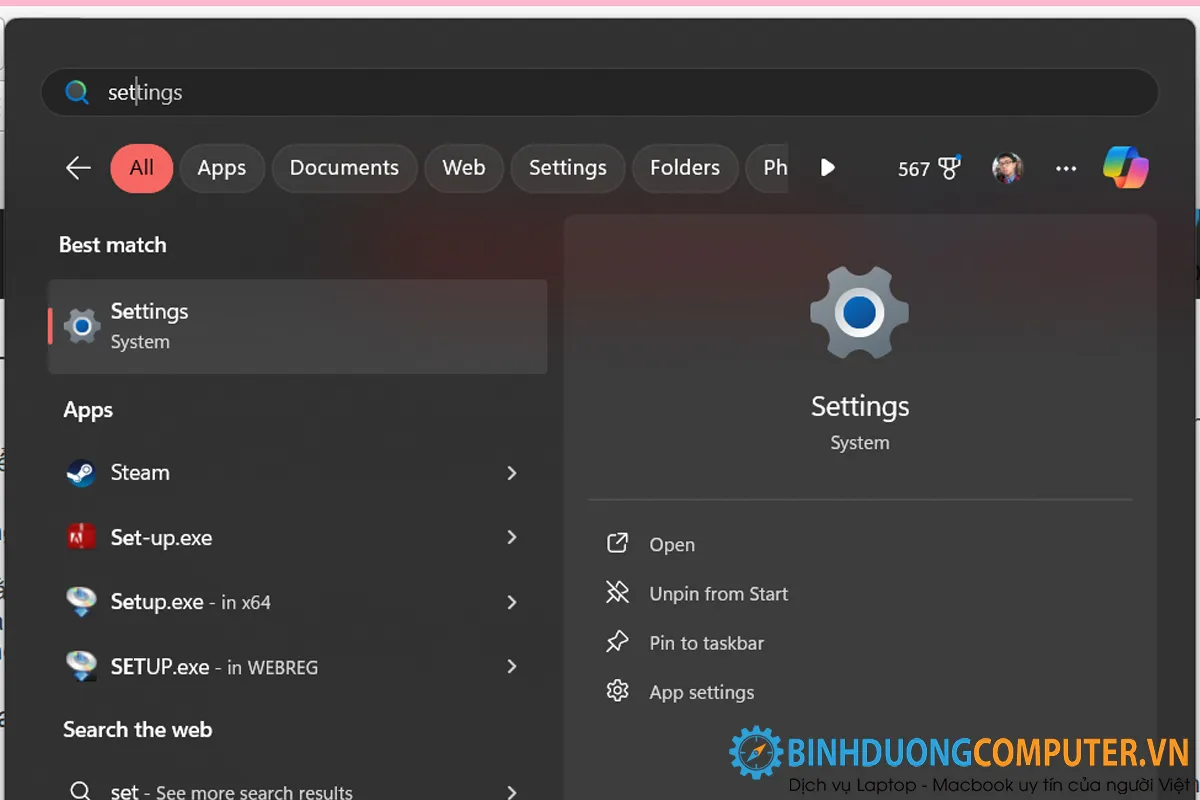Click Unpin from Start
The image size is (1200, 800).
pyautogui.click(x=718, y=593)
